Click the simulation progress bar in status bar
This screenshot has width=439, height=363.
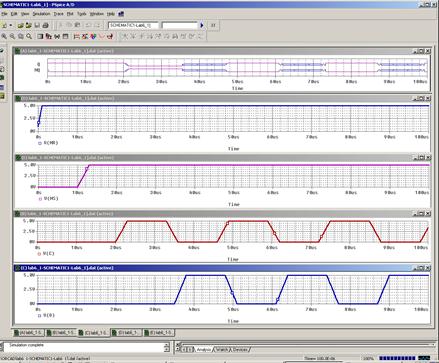(398, 358)
